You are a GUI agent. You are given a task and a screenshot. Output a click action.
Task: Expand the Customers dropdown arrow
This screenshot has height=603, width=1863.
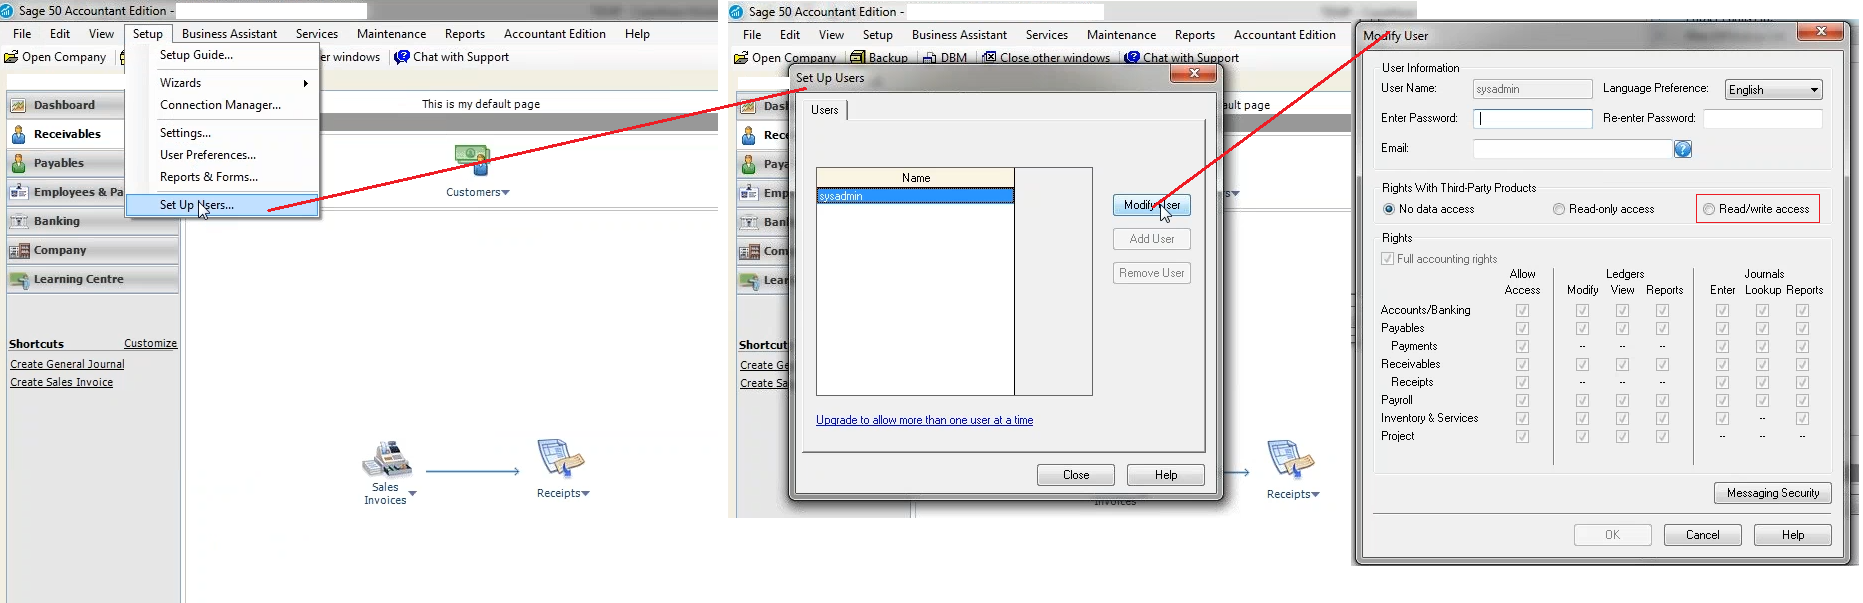click(506, 193)
